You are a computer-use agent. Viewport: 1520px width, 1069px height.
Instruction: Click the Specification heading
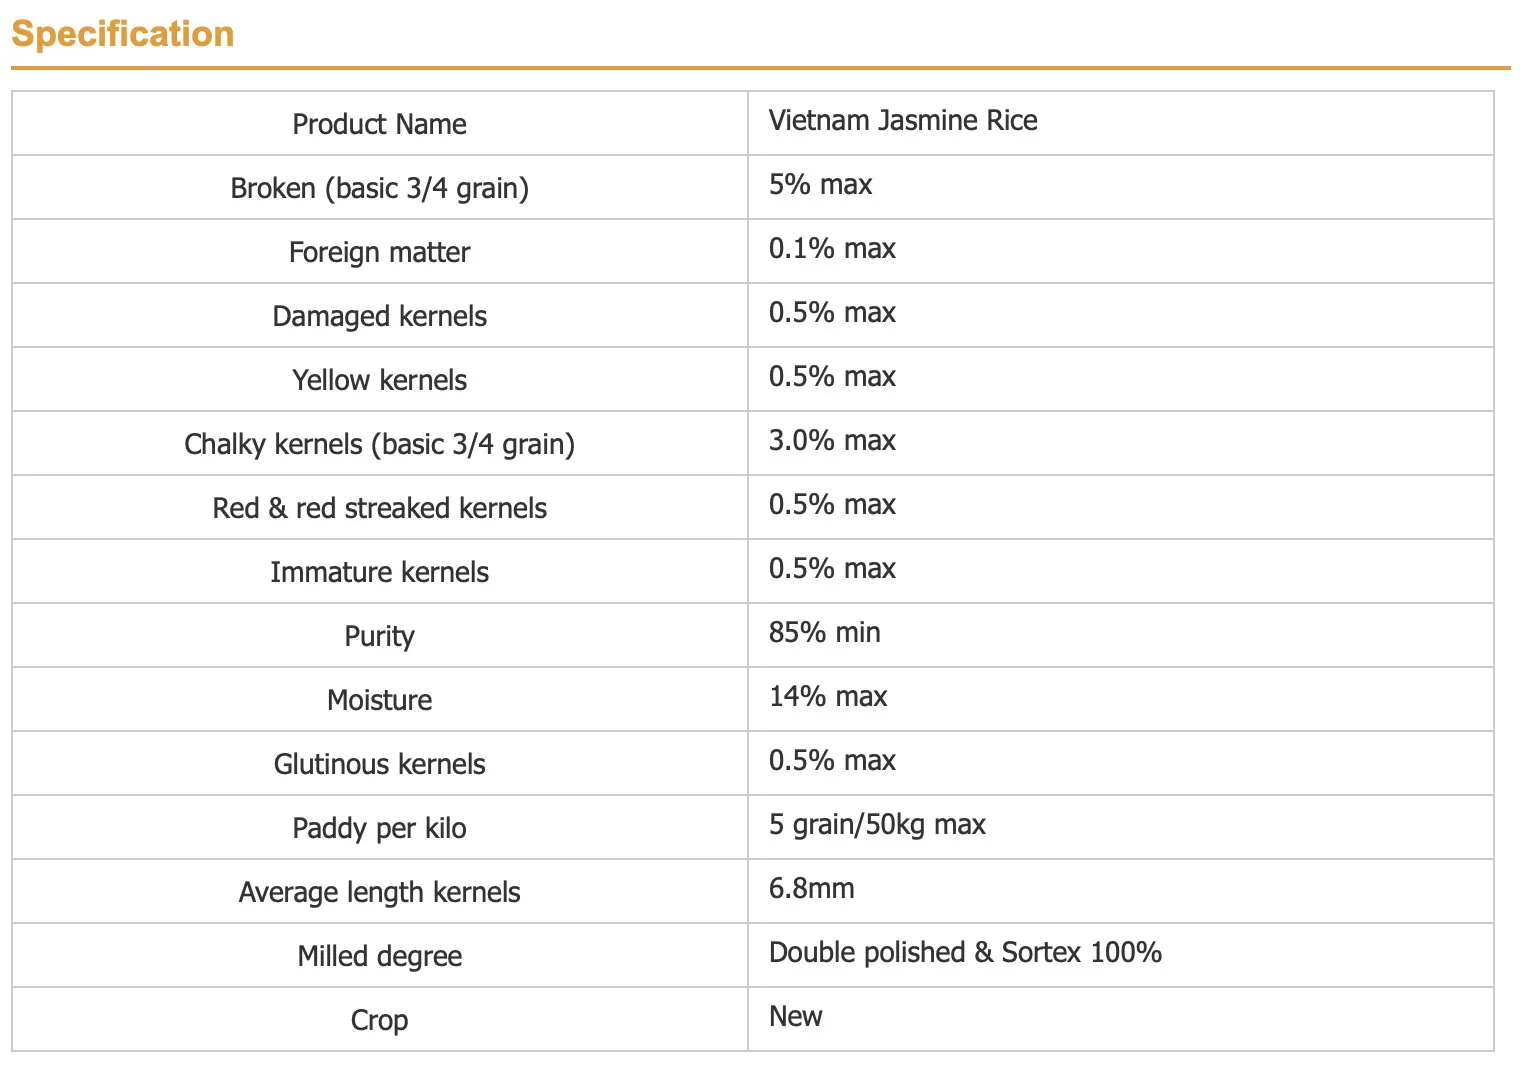(x=122, y=34)
